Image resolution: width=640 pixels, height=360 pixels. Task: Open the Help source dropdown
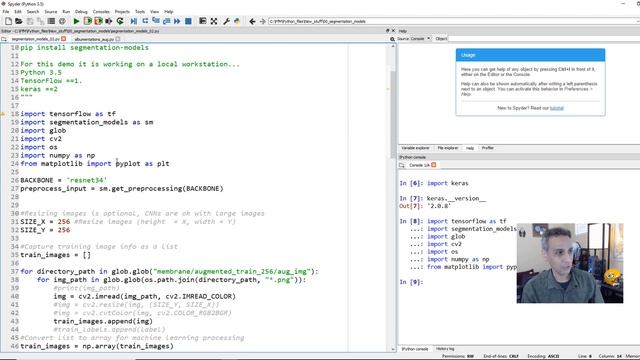click(420, 38)
